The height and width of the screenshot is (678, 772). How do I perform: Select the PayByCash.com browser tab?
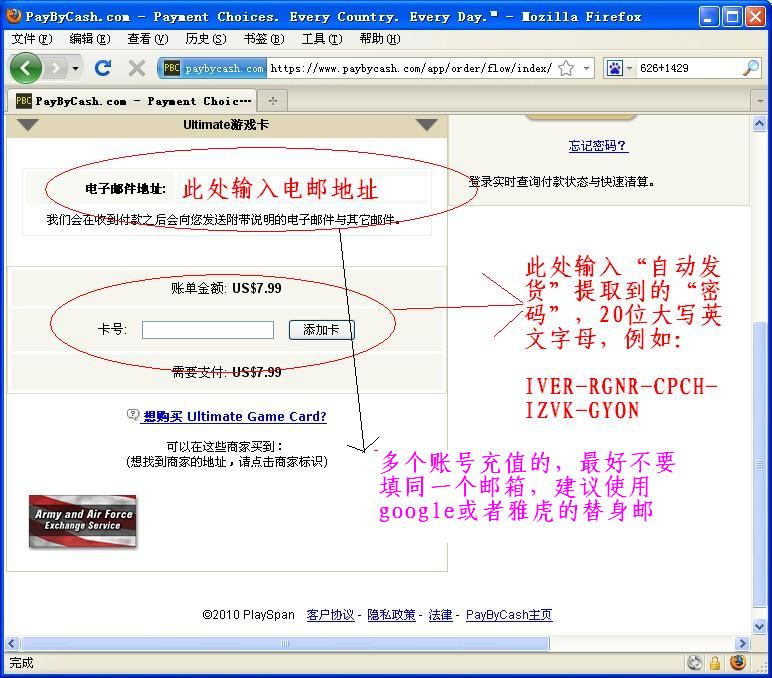132,101
